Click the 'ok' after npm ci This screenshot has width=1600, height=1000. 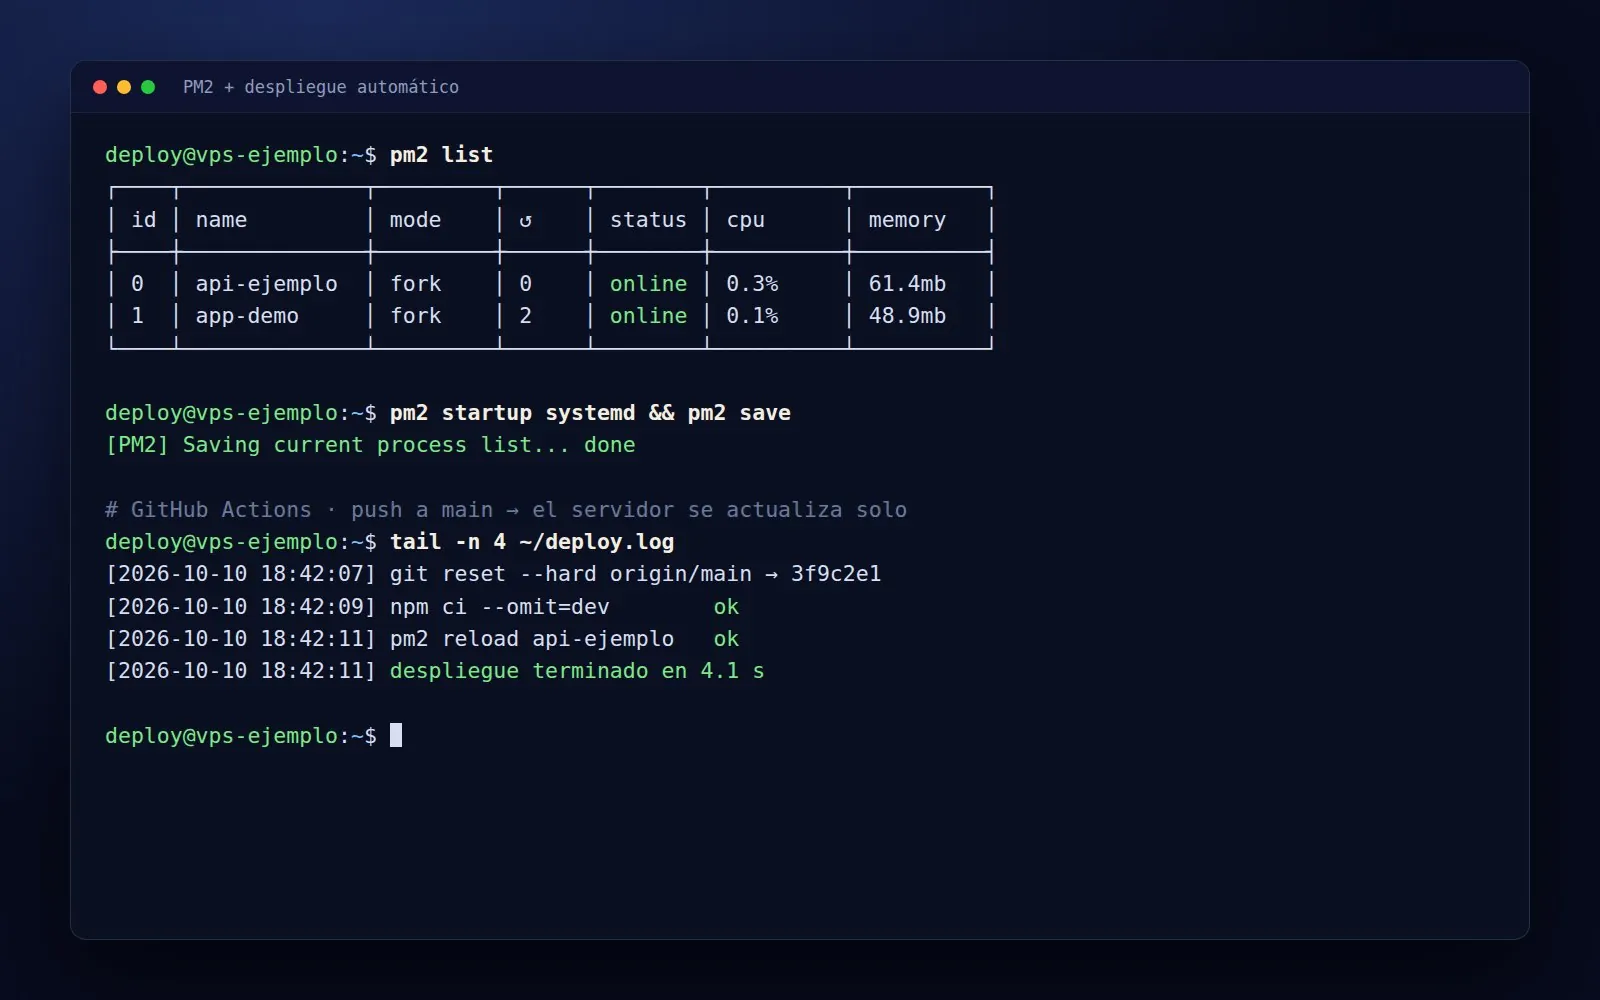tap(726, 607)
